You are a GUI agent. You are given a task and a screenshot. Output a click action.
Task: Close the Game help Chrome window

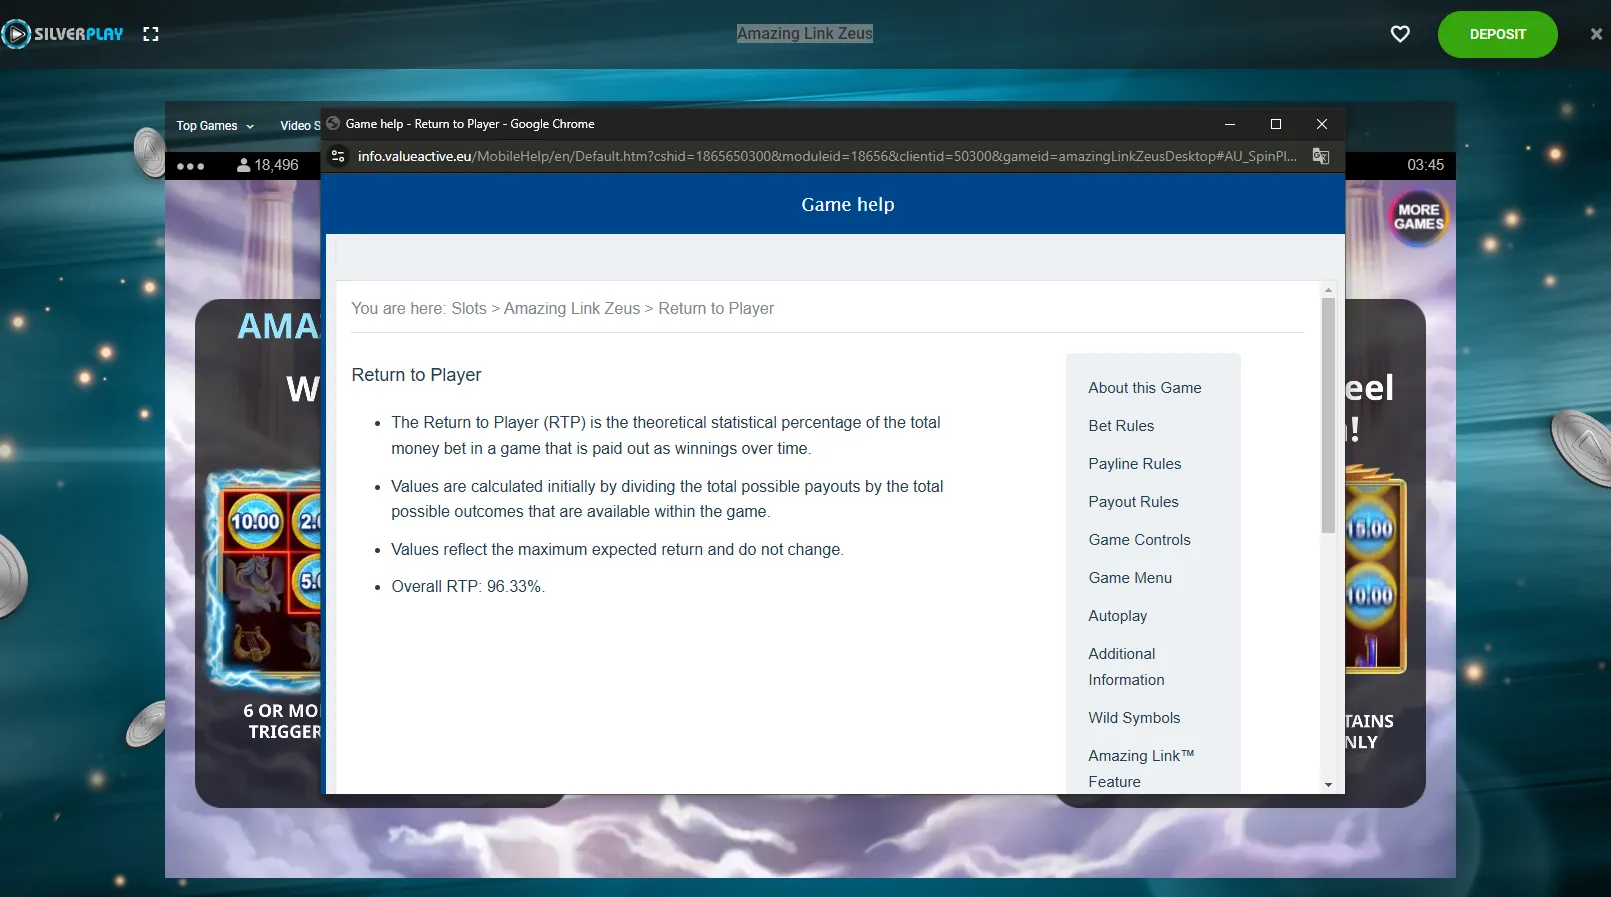coord(1322,124)
